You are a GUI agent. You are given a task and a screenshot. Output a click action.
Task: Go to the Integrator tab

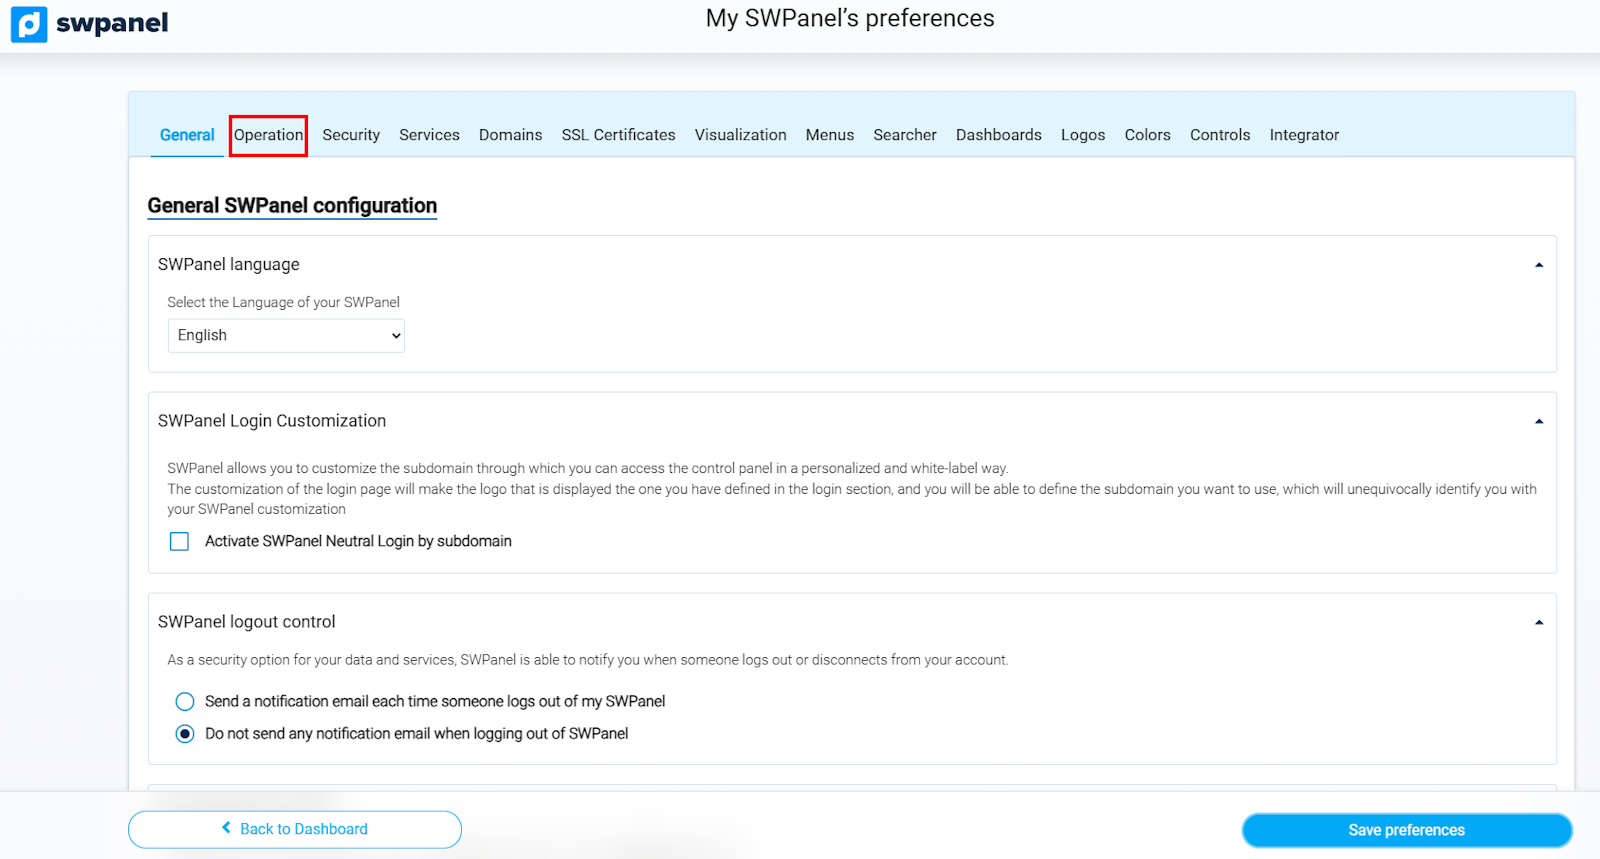tap(1304, 135)
